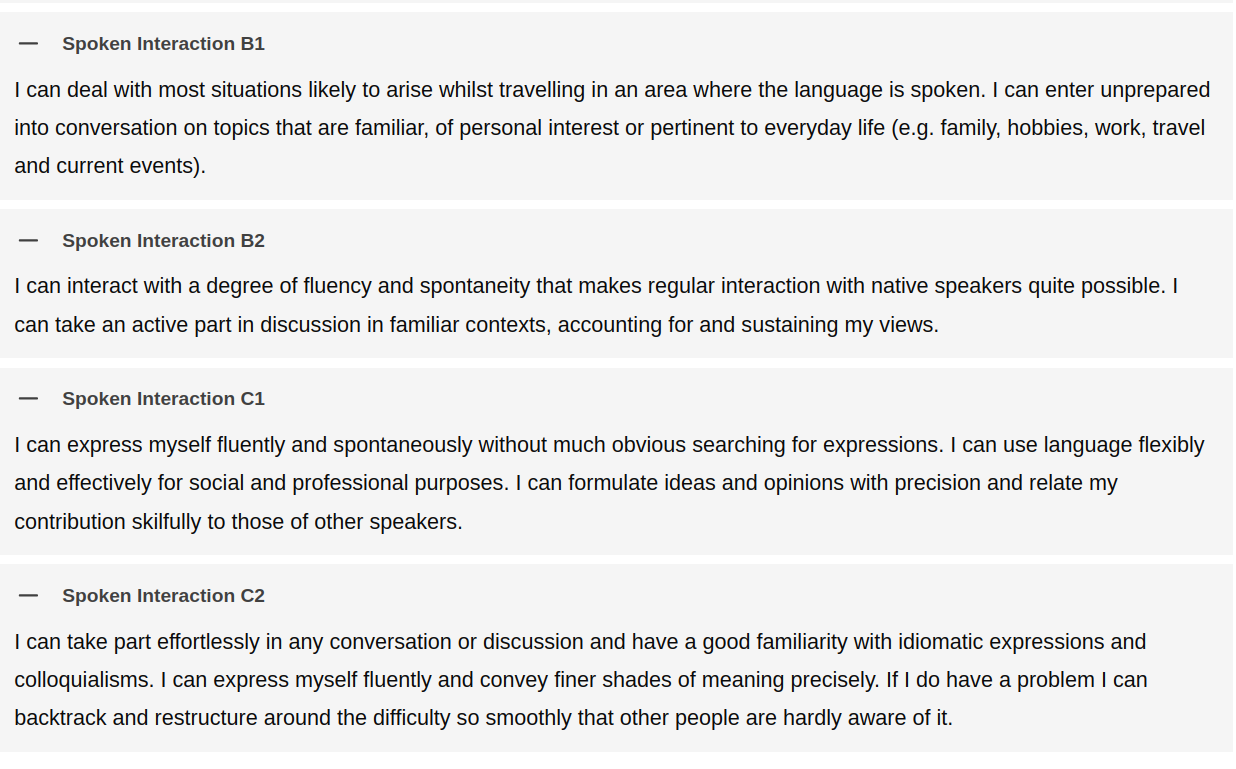The height and width of the screenshot is (769, 1236).
Task: Collapse Spoken Interaction C1 using minus icon
Action: [x=28, y=399]
